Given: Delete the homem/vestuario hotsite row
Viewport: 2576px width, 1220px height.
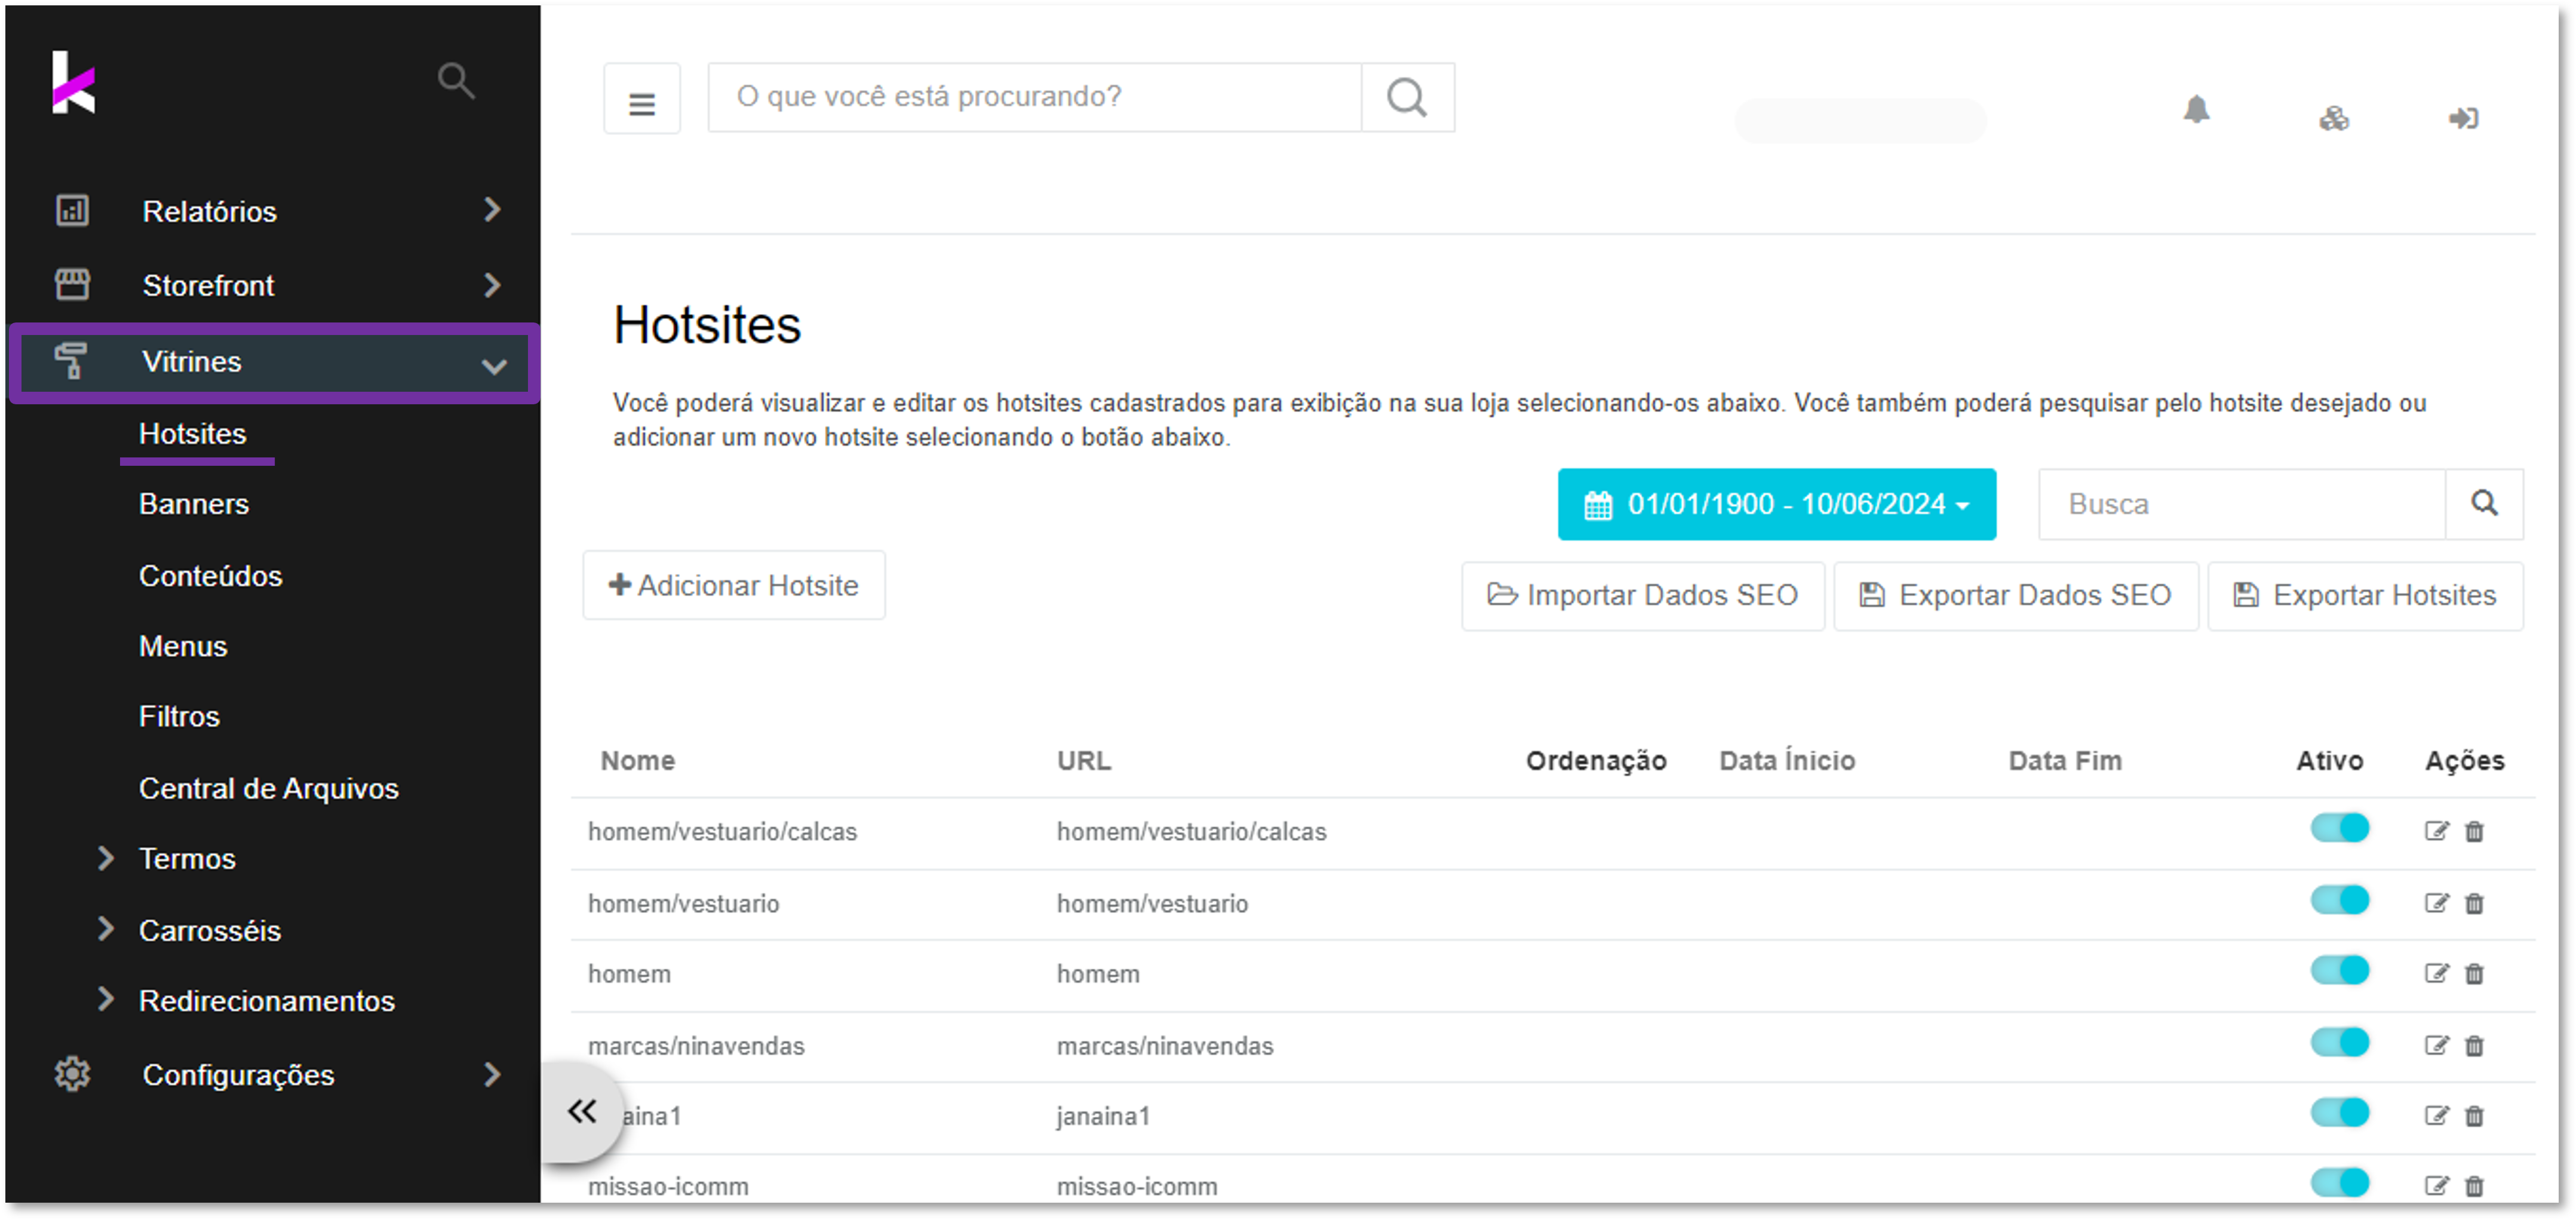Looking at the screenshot, I should [2474, 904].
